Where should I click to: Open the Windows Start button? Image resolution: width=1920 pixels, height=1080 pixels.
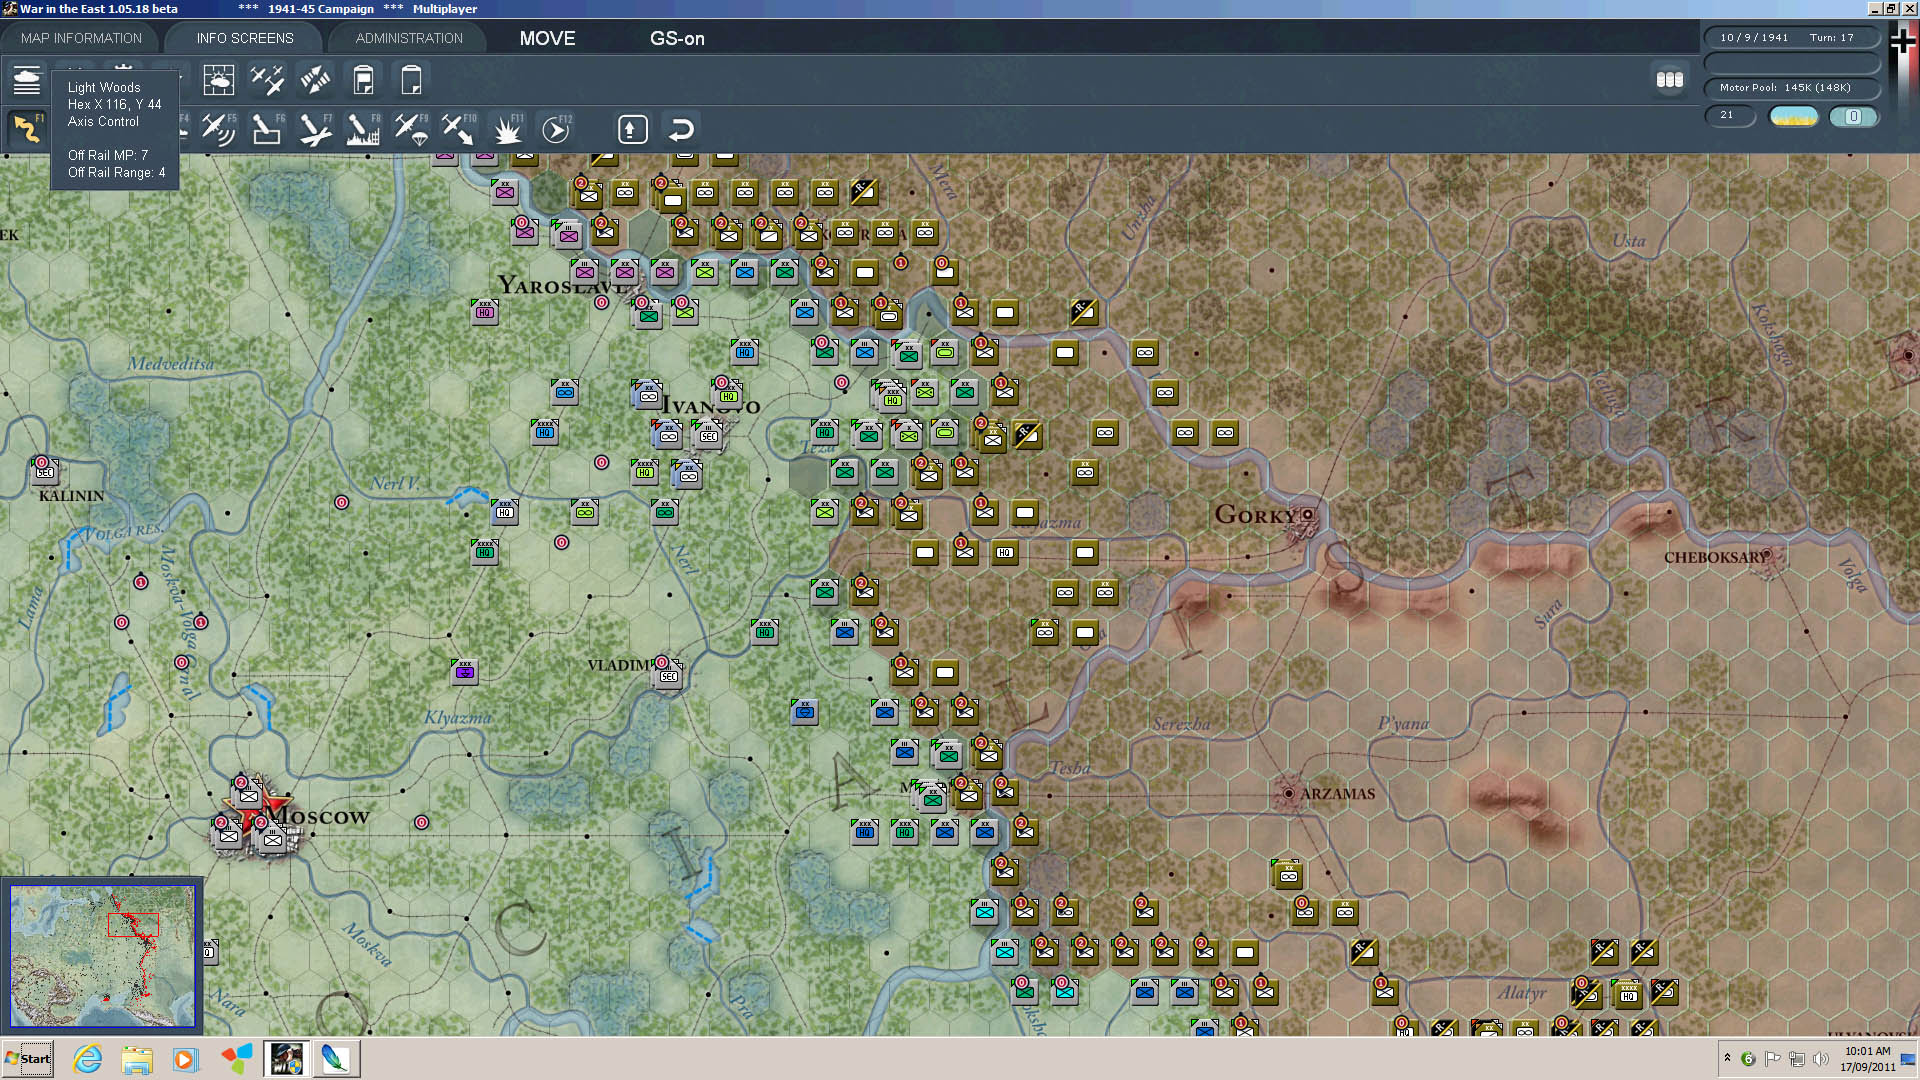[28, 1058]
